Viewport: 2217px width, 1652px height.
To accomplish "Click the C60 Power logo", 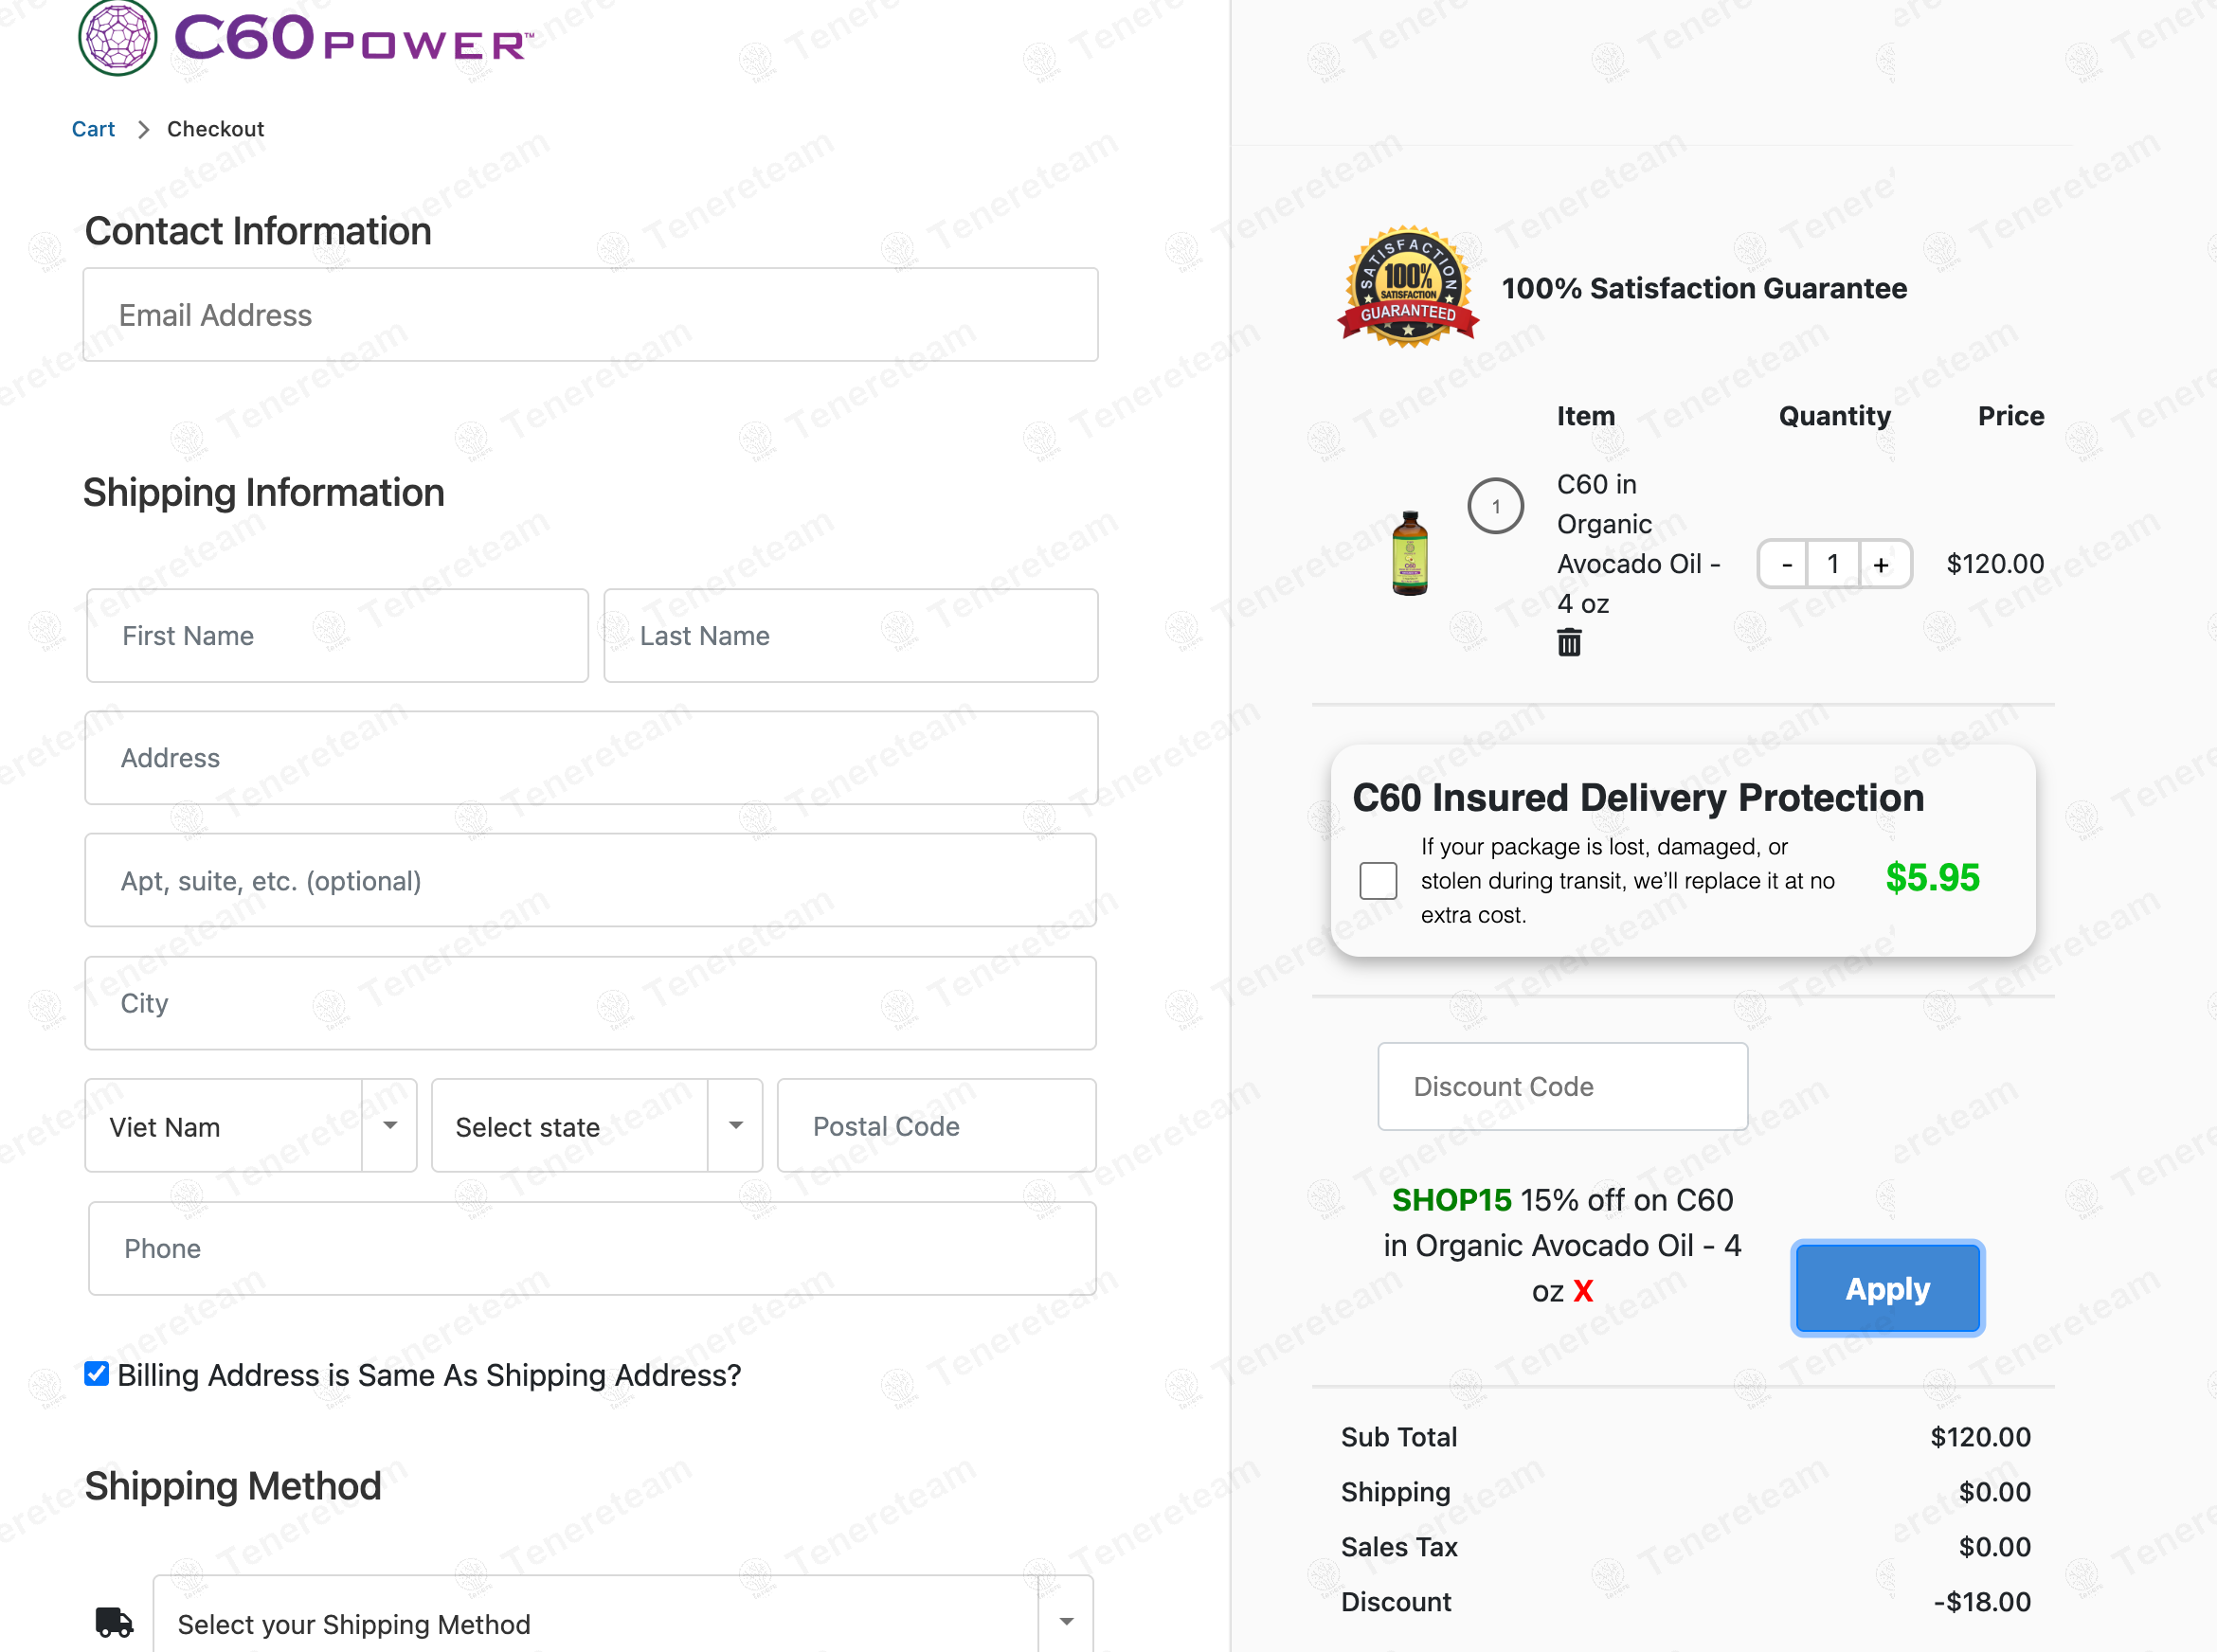I will (306, 38).
